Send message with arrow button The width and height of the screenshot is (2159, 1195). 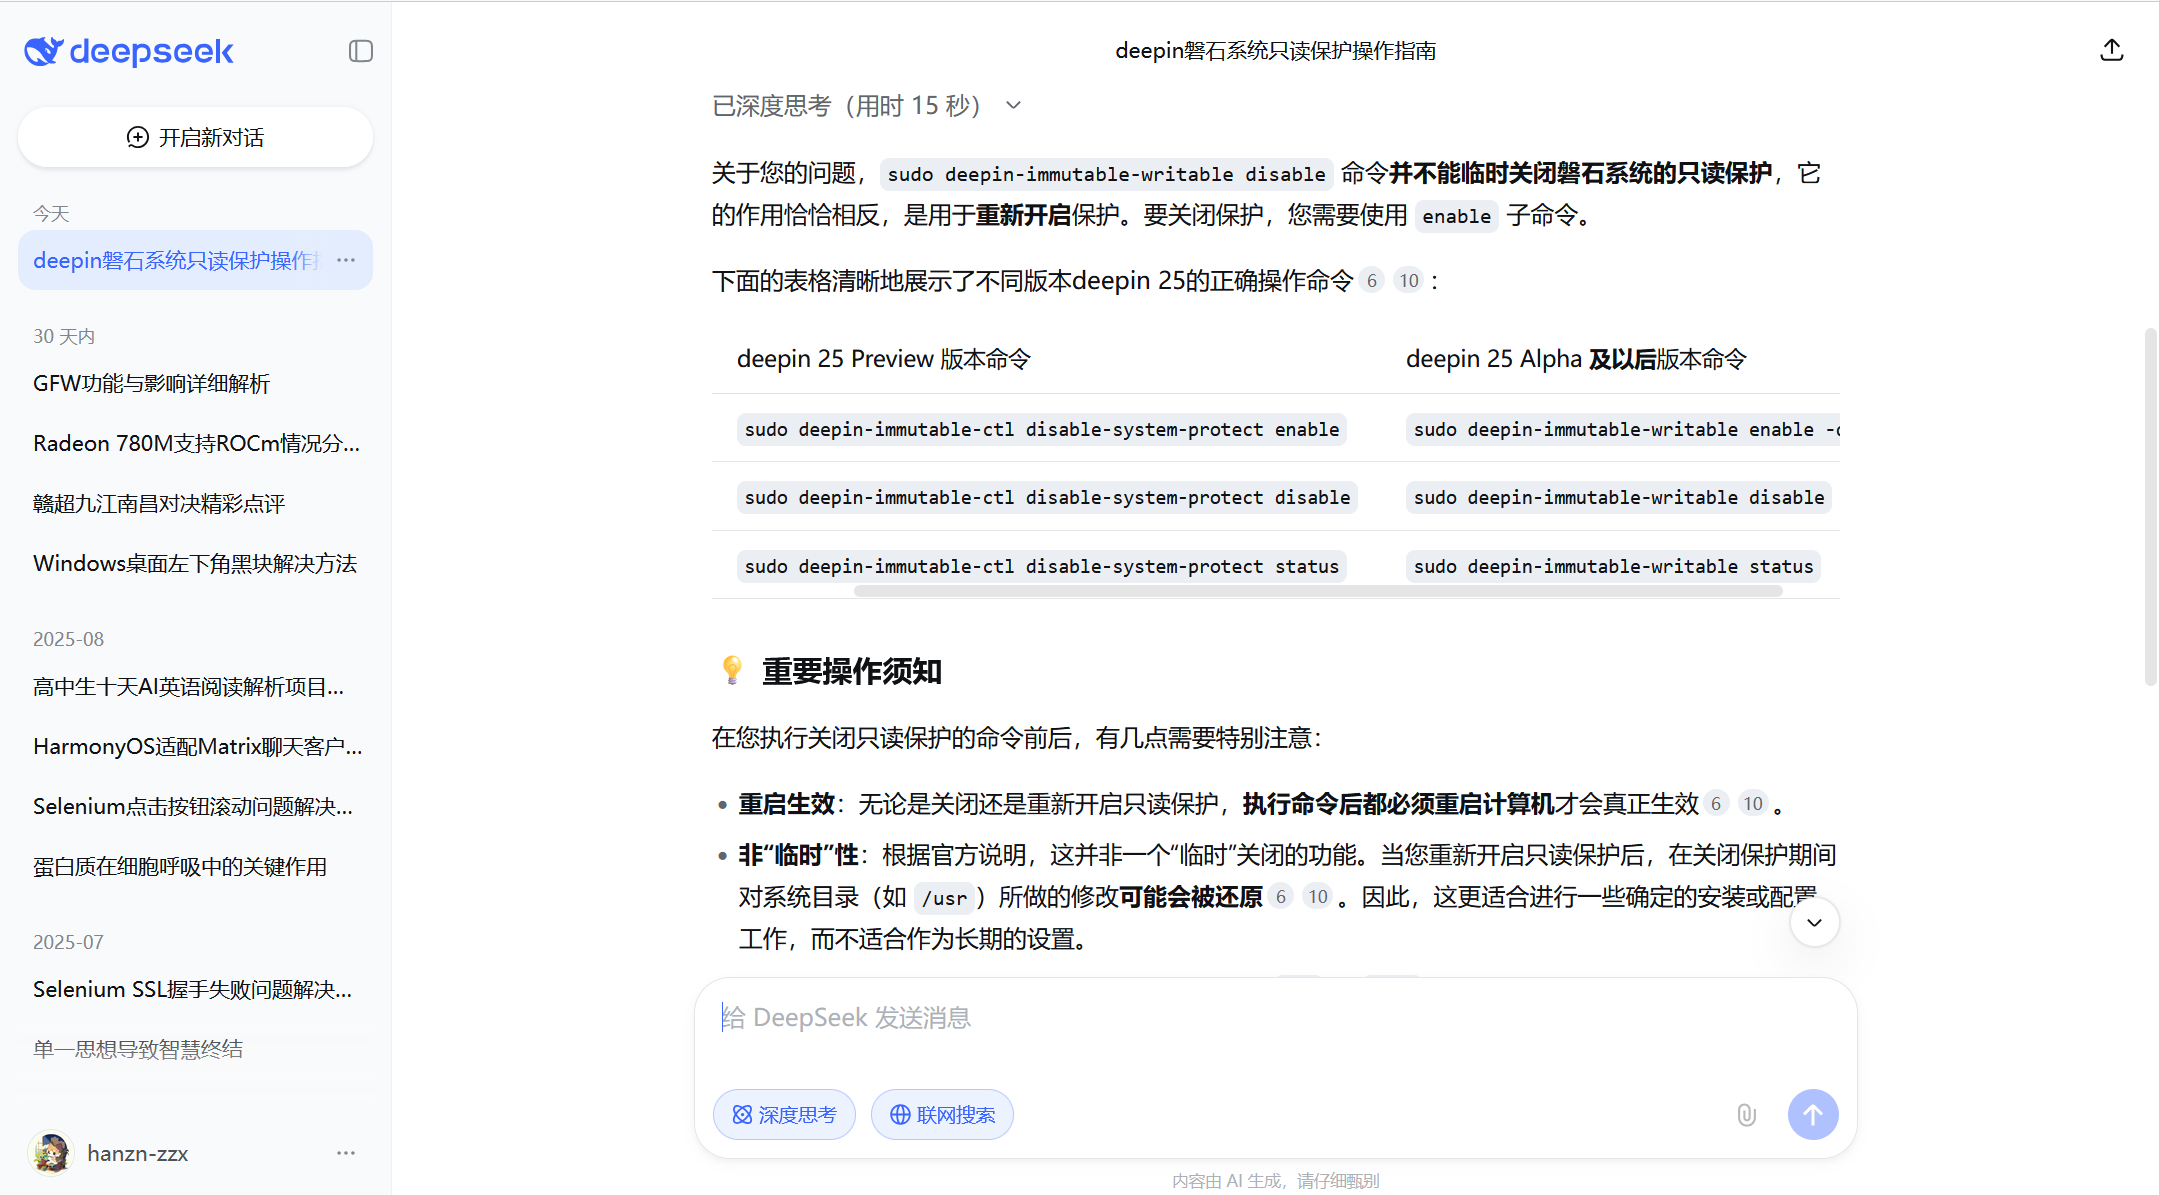pyautogui.click(x=1813, y=1114)
